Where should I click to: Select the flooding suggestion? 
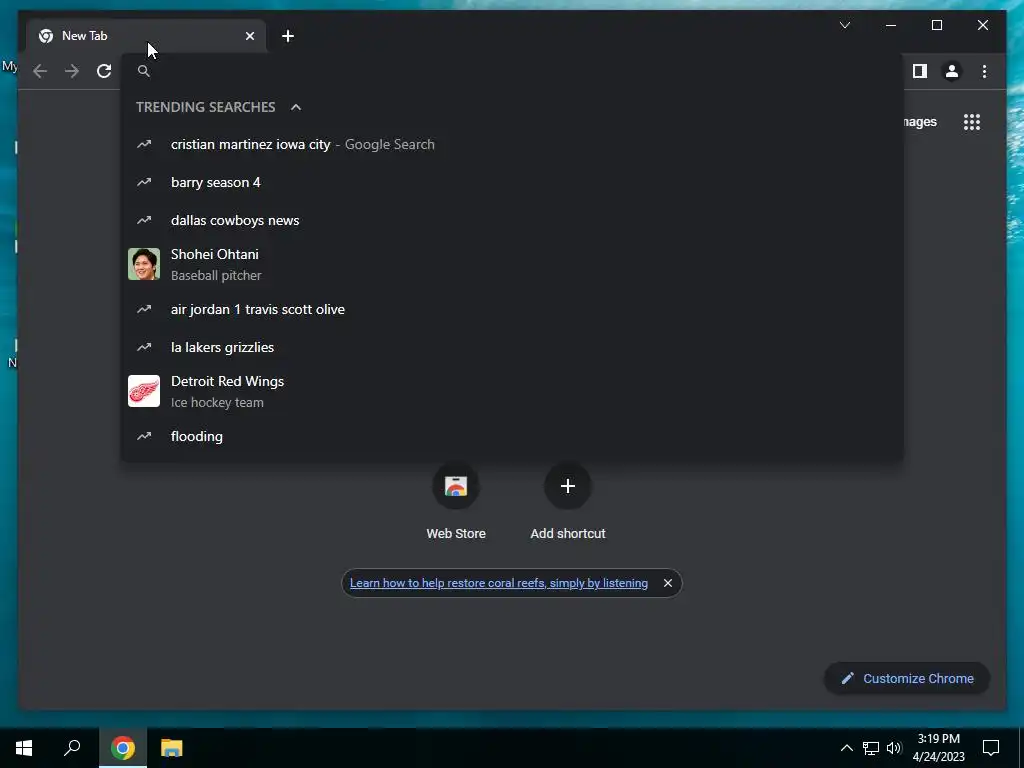[513, 436]
